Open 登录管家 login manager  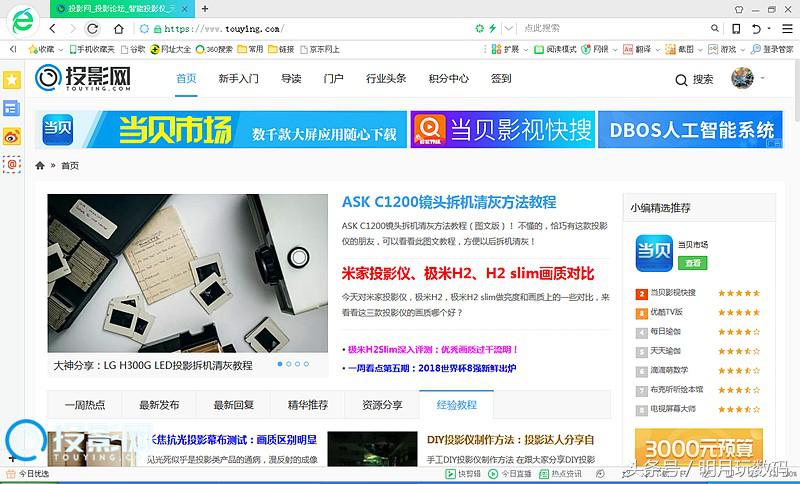pyautogui.click(x=772, y=49)
